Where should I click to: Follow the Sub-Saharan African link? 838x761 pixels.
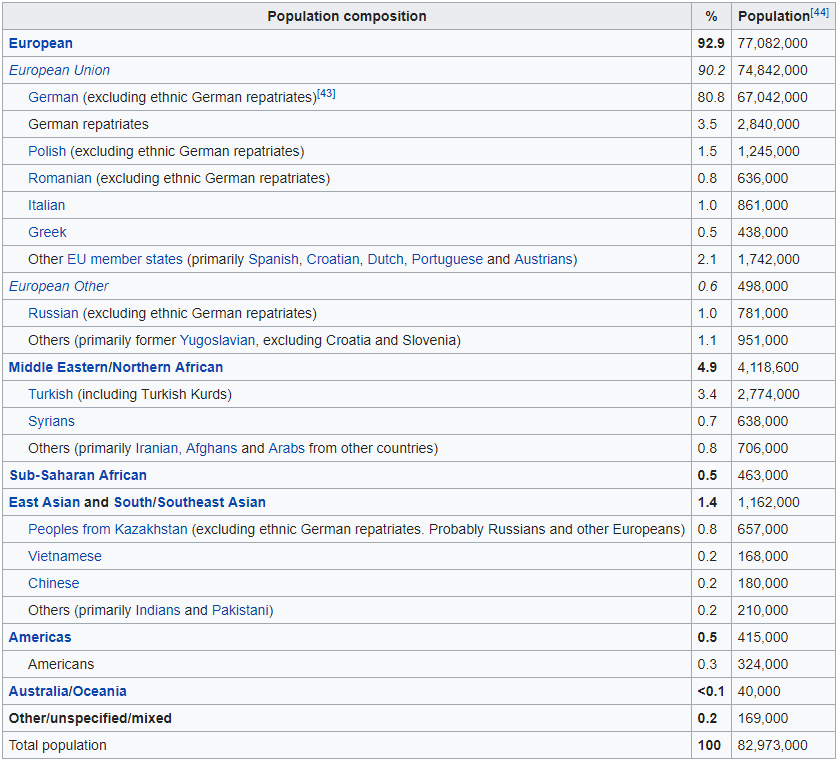tap(78, 475)
